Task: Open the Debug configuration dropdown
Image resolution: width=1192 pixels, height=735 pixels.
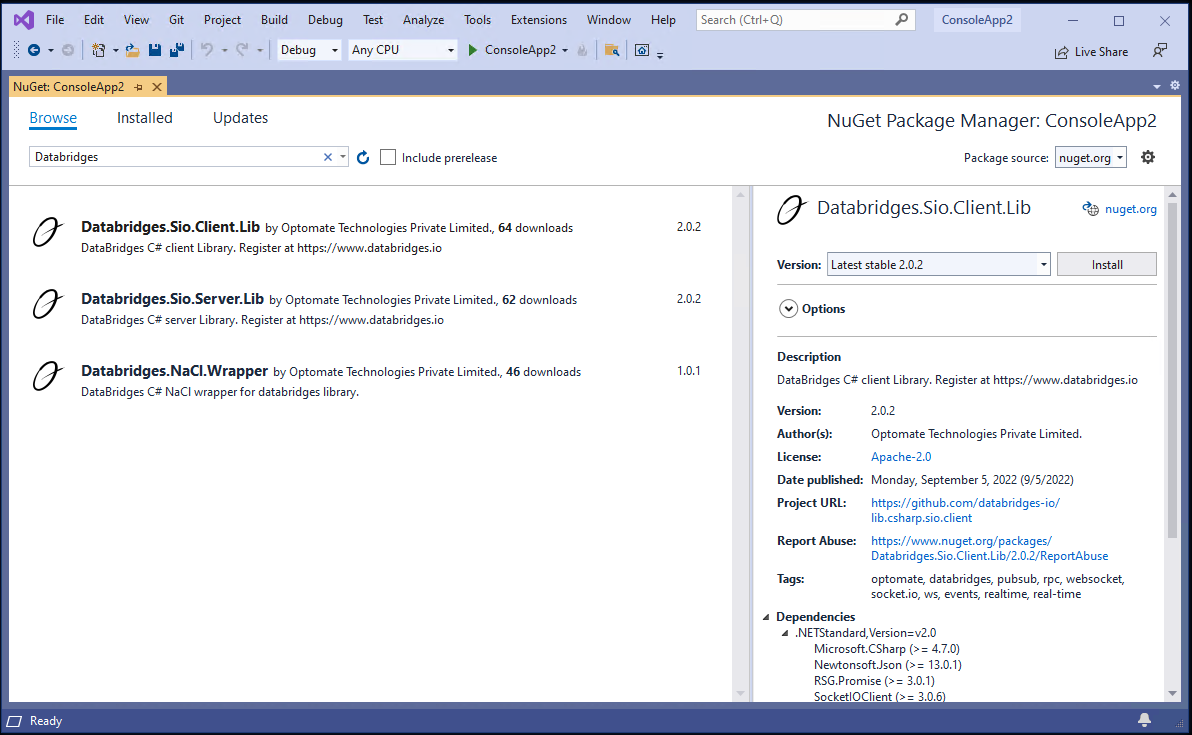Action: point(308,50)
